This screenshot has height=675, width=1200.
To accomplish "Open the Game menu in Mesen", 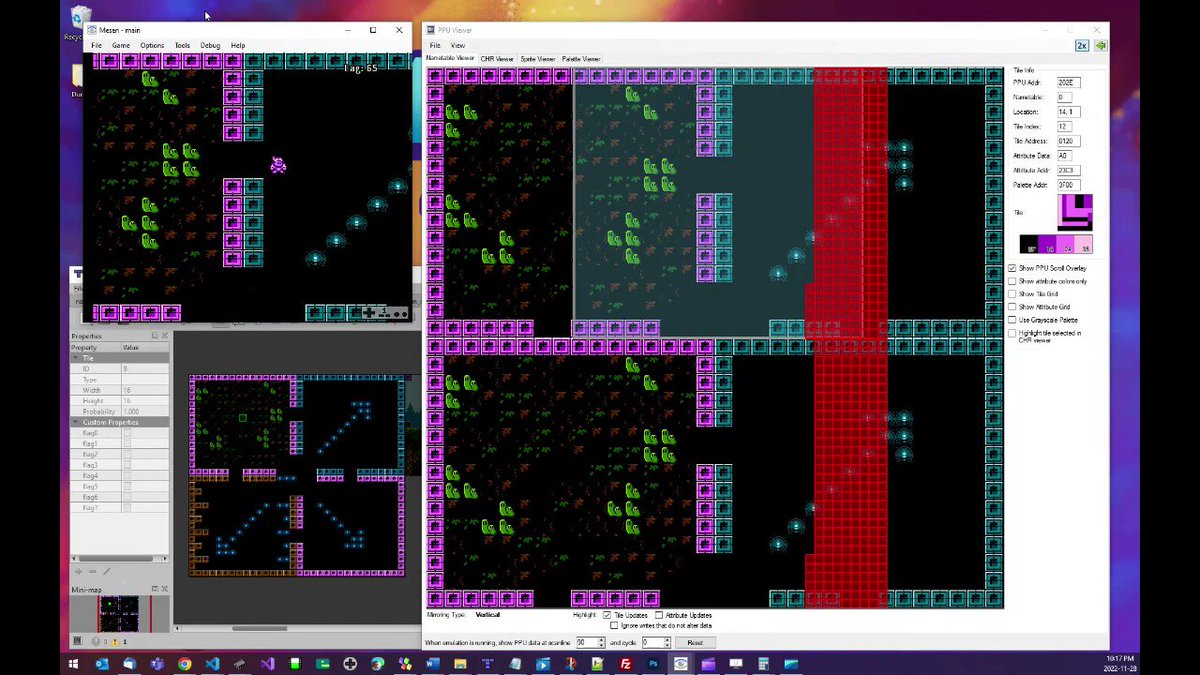I will pyautogui.click(x=120, y=45).
